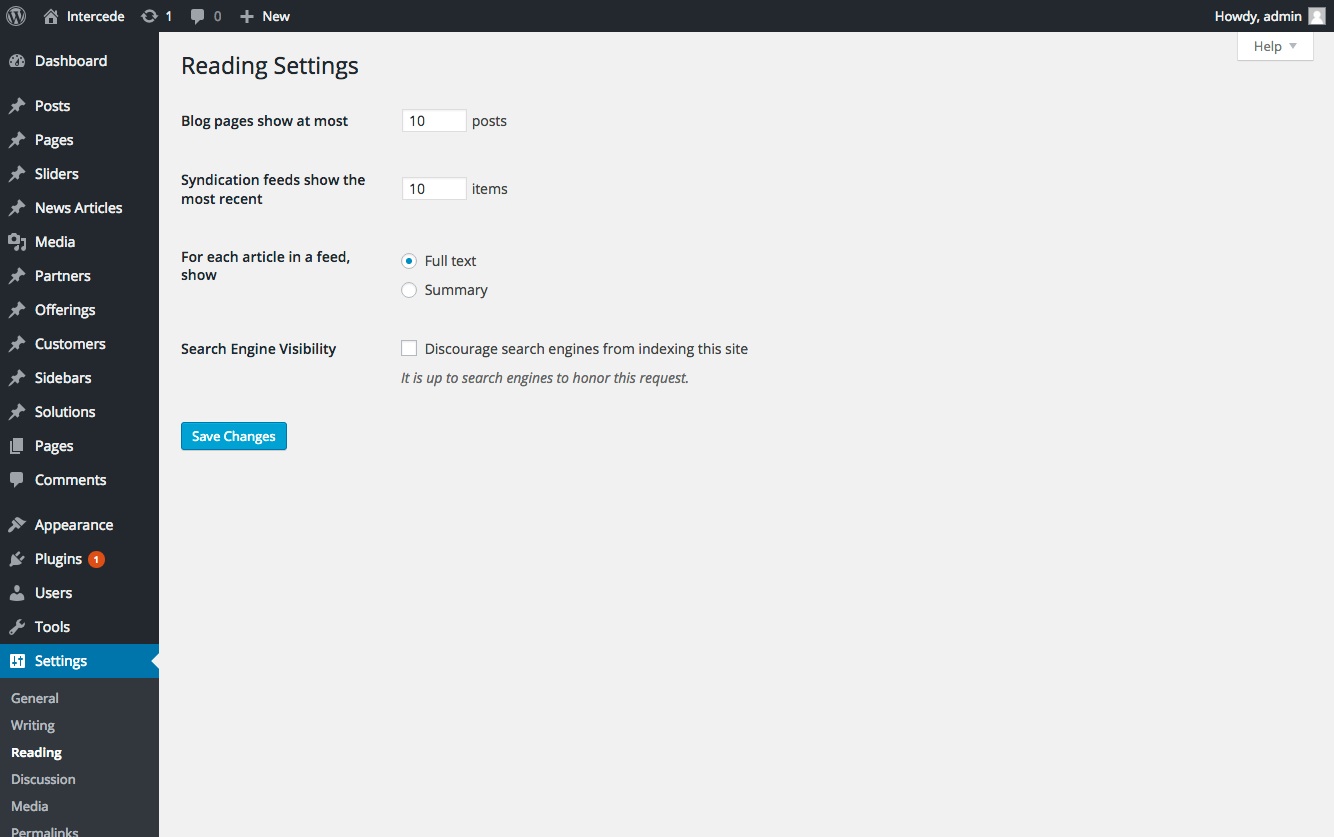1334x837 pixels.
Task: Click the Reading Settings heading
Action: click(x=270, y=66)
